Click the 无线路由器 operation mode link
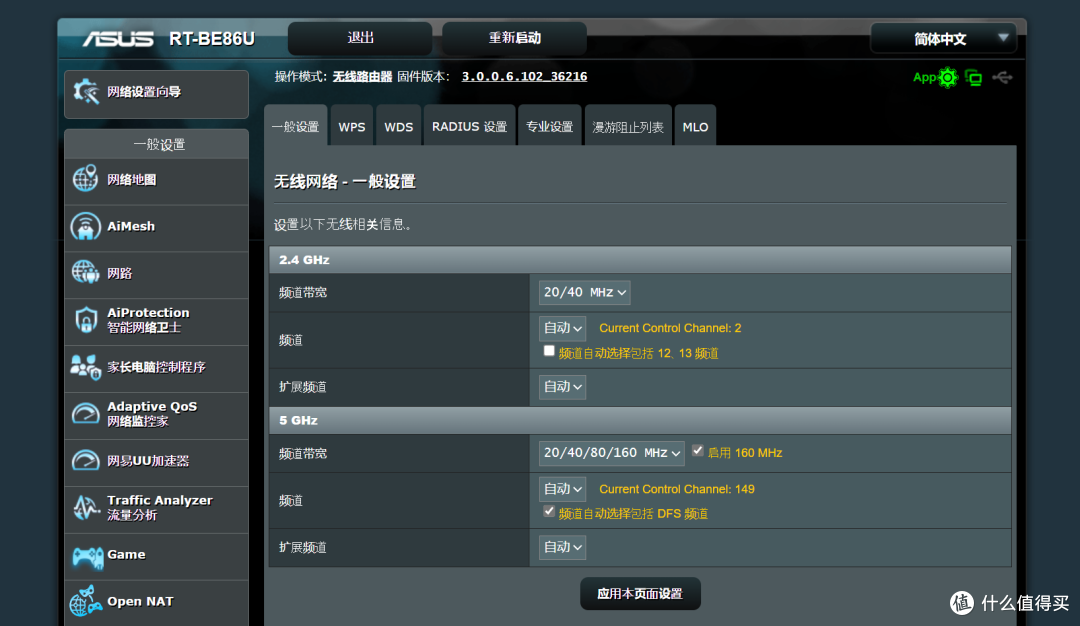Screen dimensions: 1080x626 (x=362, y=76)
